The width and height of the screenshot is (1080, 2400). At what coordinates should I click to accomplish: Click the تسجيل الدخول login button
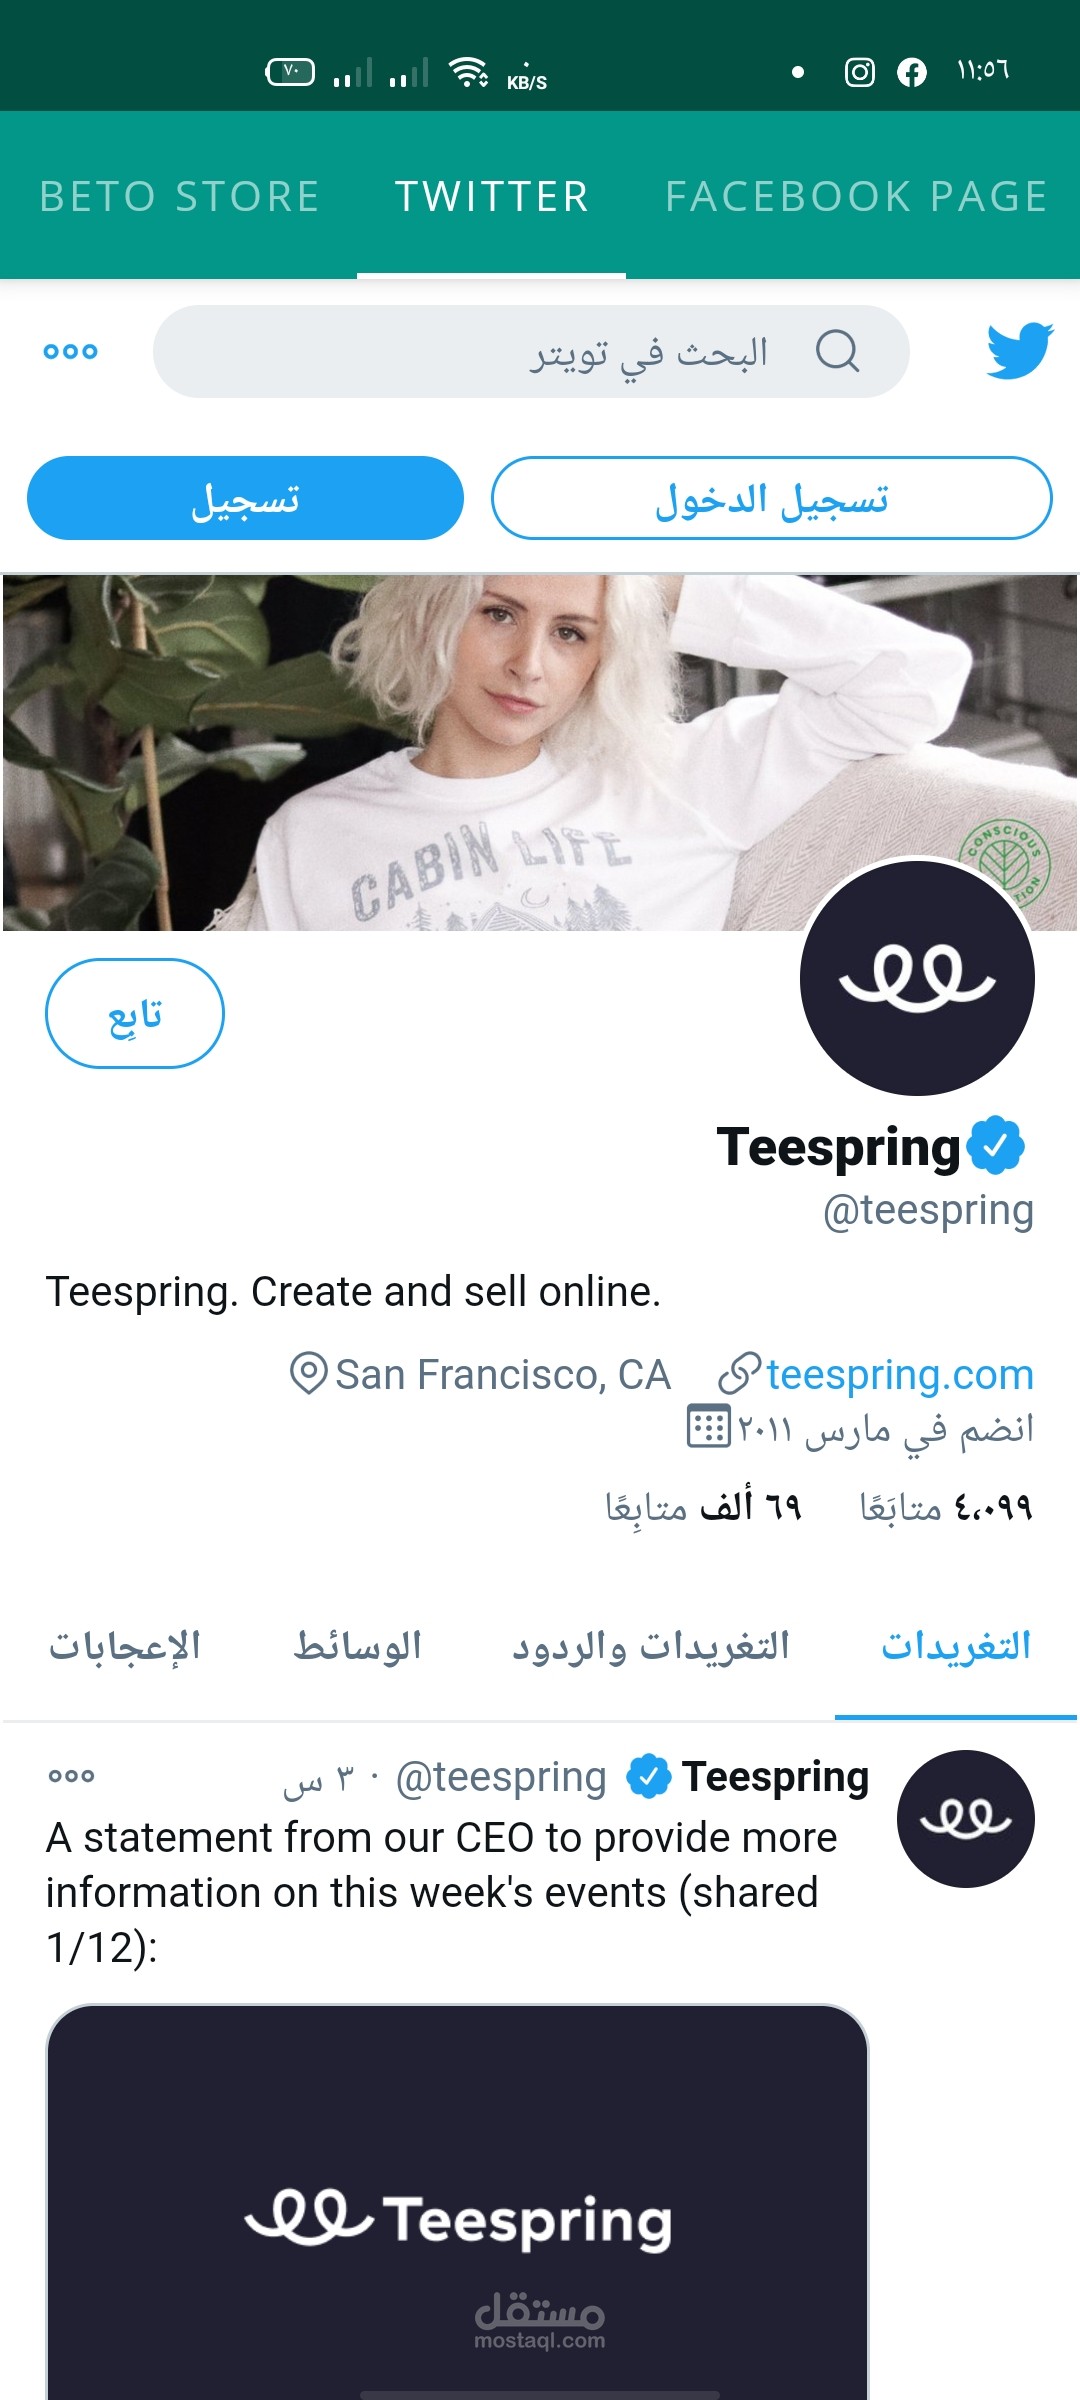pyautogui.click(x=771, y=498)
